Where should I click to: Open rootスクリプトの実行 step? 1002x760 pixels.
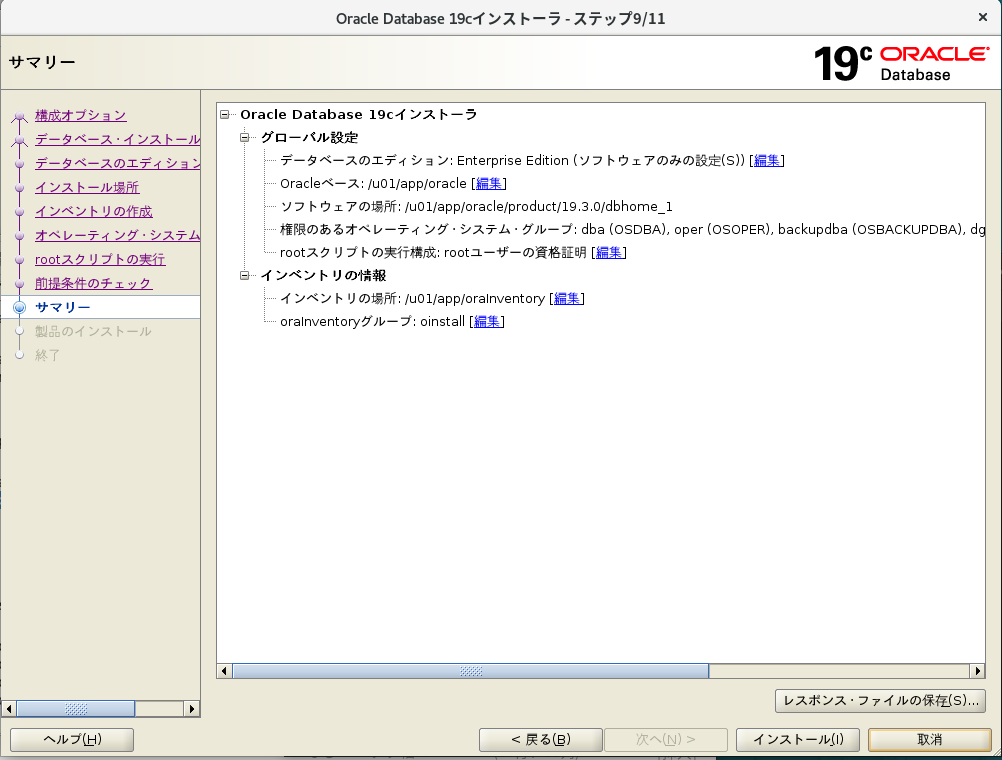click(x=100, y=259)
